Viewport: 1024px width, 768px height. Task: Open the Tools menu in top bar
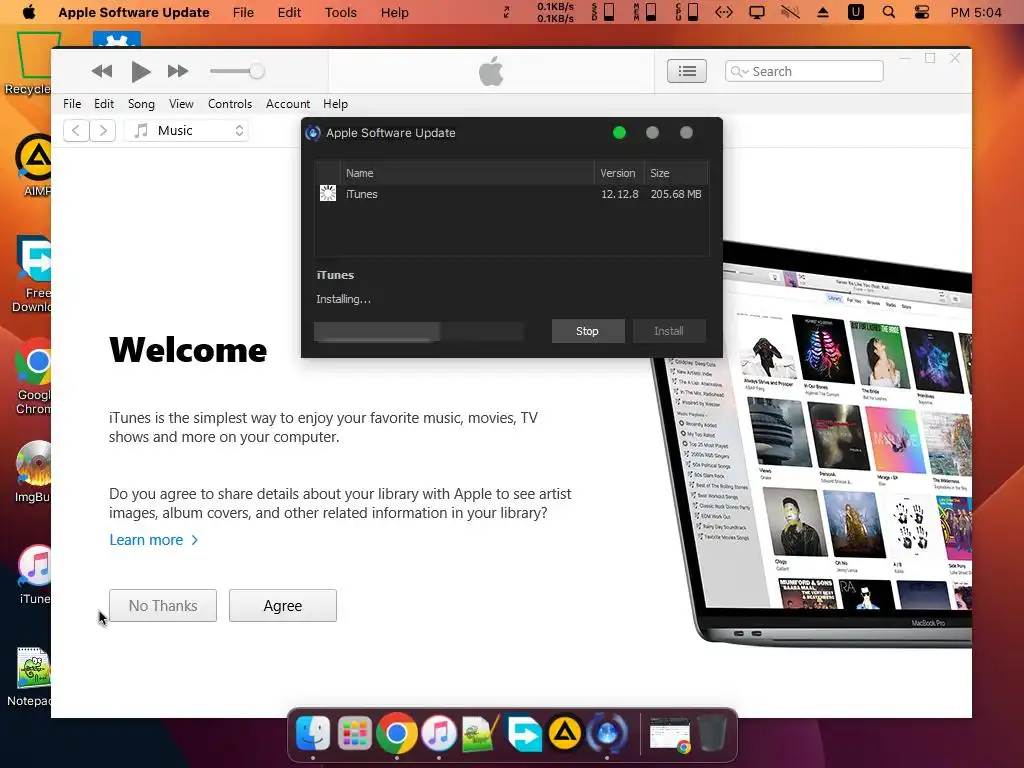coord(341,12)
